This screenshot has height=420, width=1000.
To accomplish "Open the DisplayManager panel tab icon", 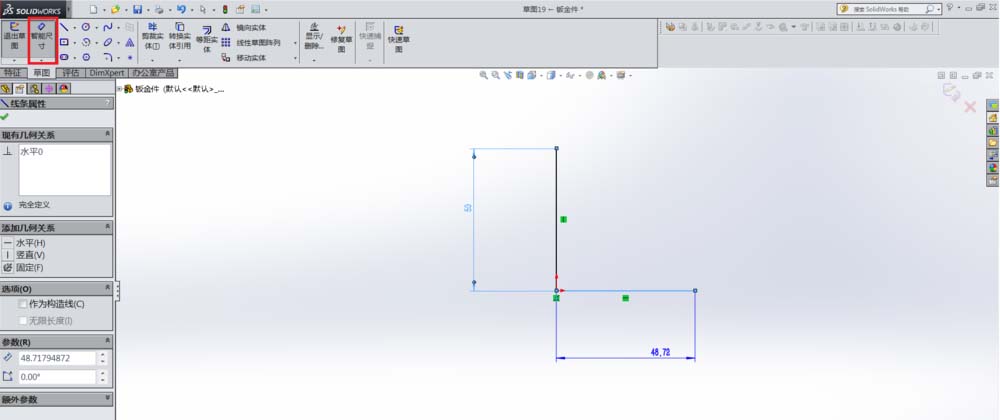I will coord(64,89).
